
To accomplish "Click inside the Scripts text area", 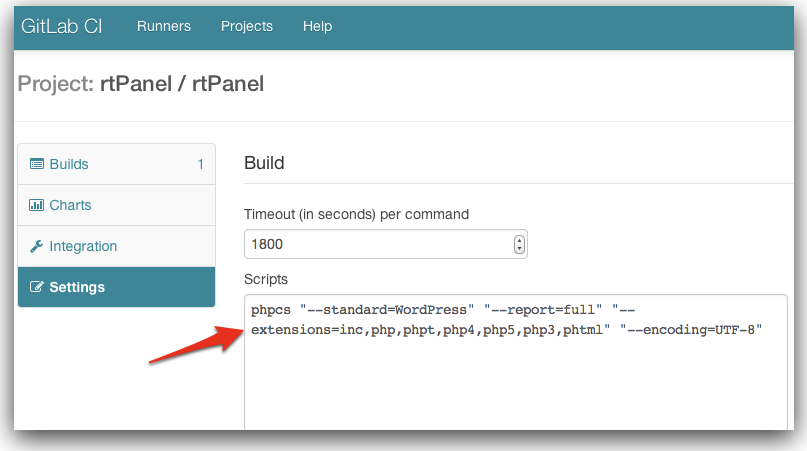I will (516, 361).
